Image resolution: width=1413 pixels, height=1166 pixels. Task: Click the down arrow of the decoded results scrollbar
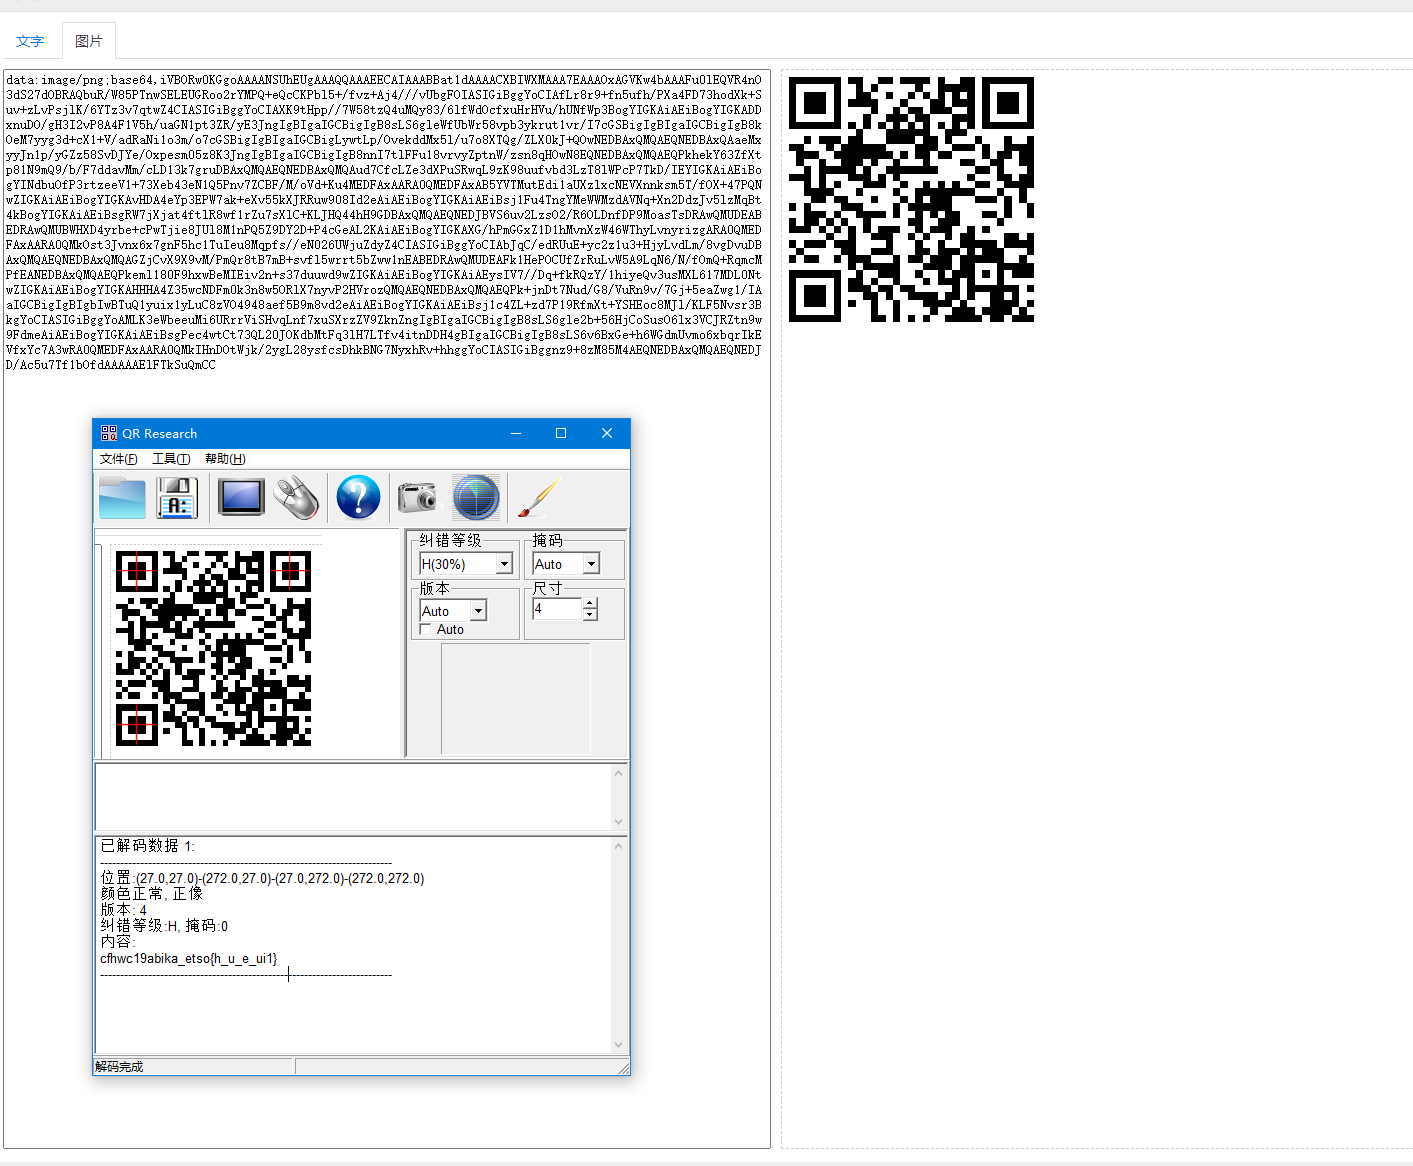[619, 1045]
